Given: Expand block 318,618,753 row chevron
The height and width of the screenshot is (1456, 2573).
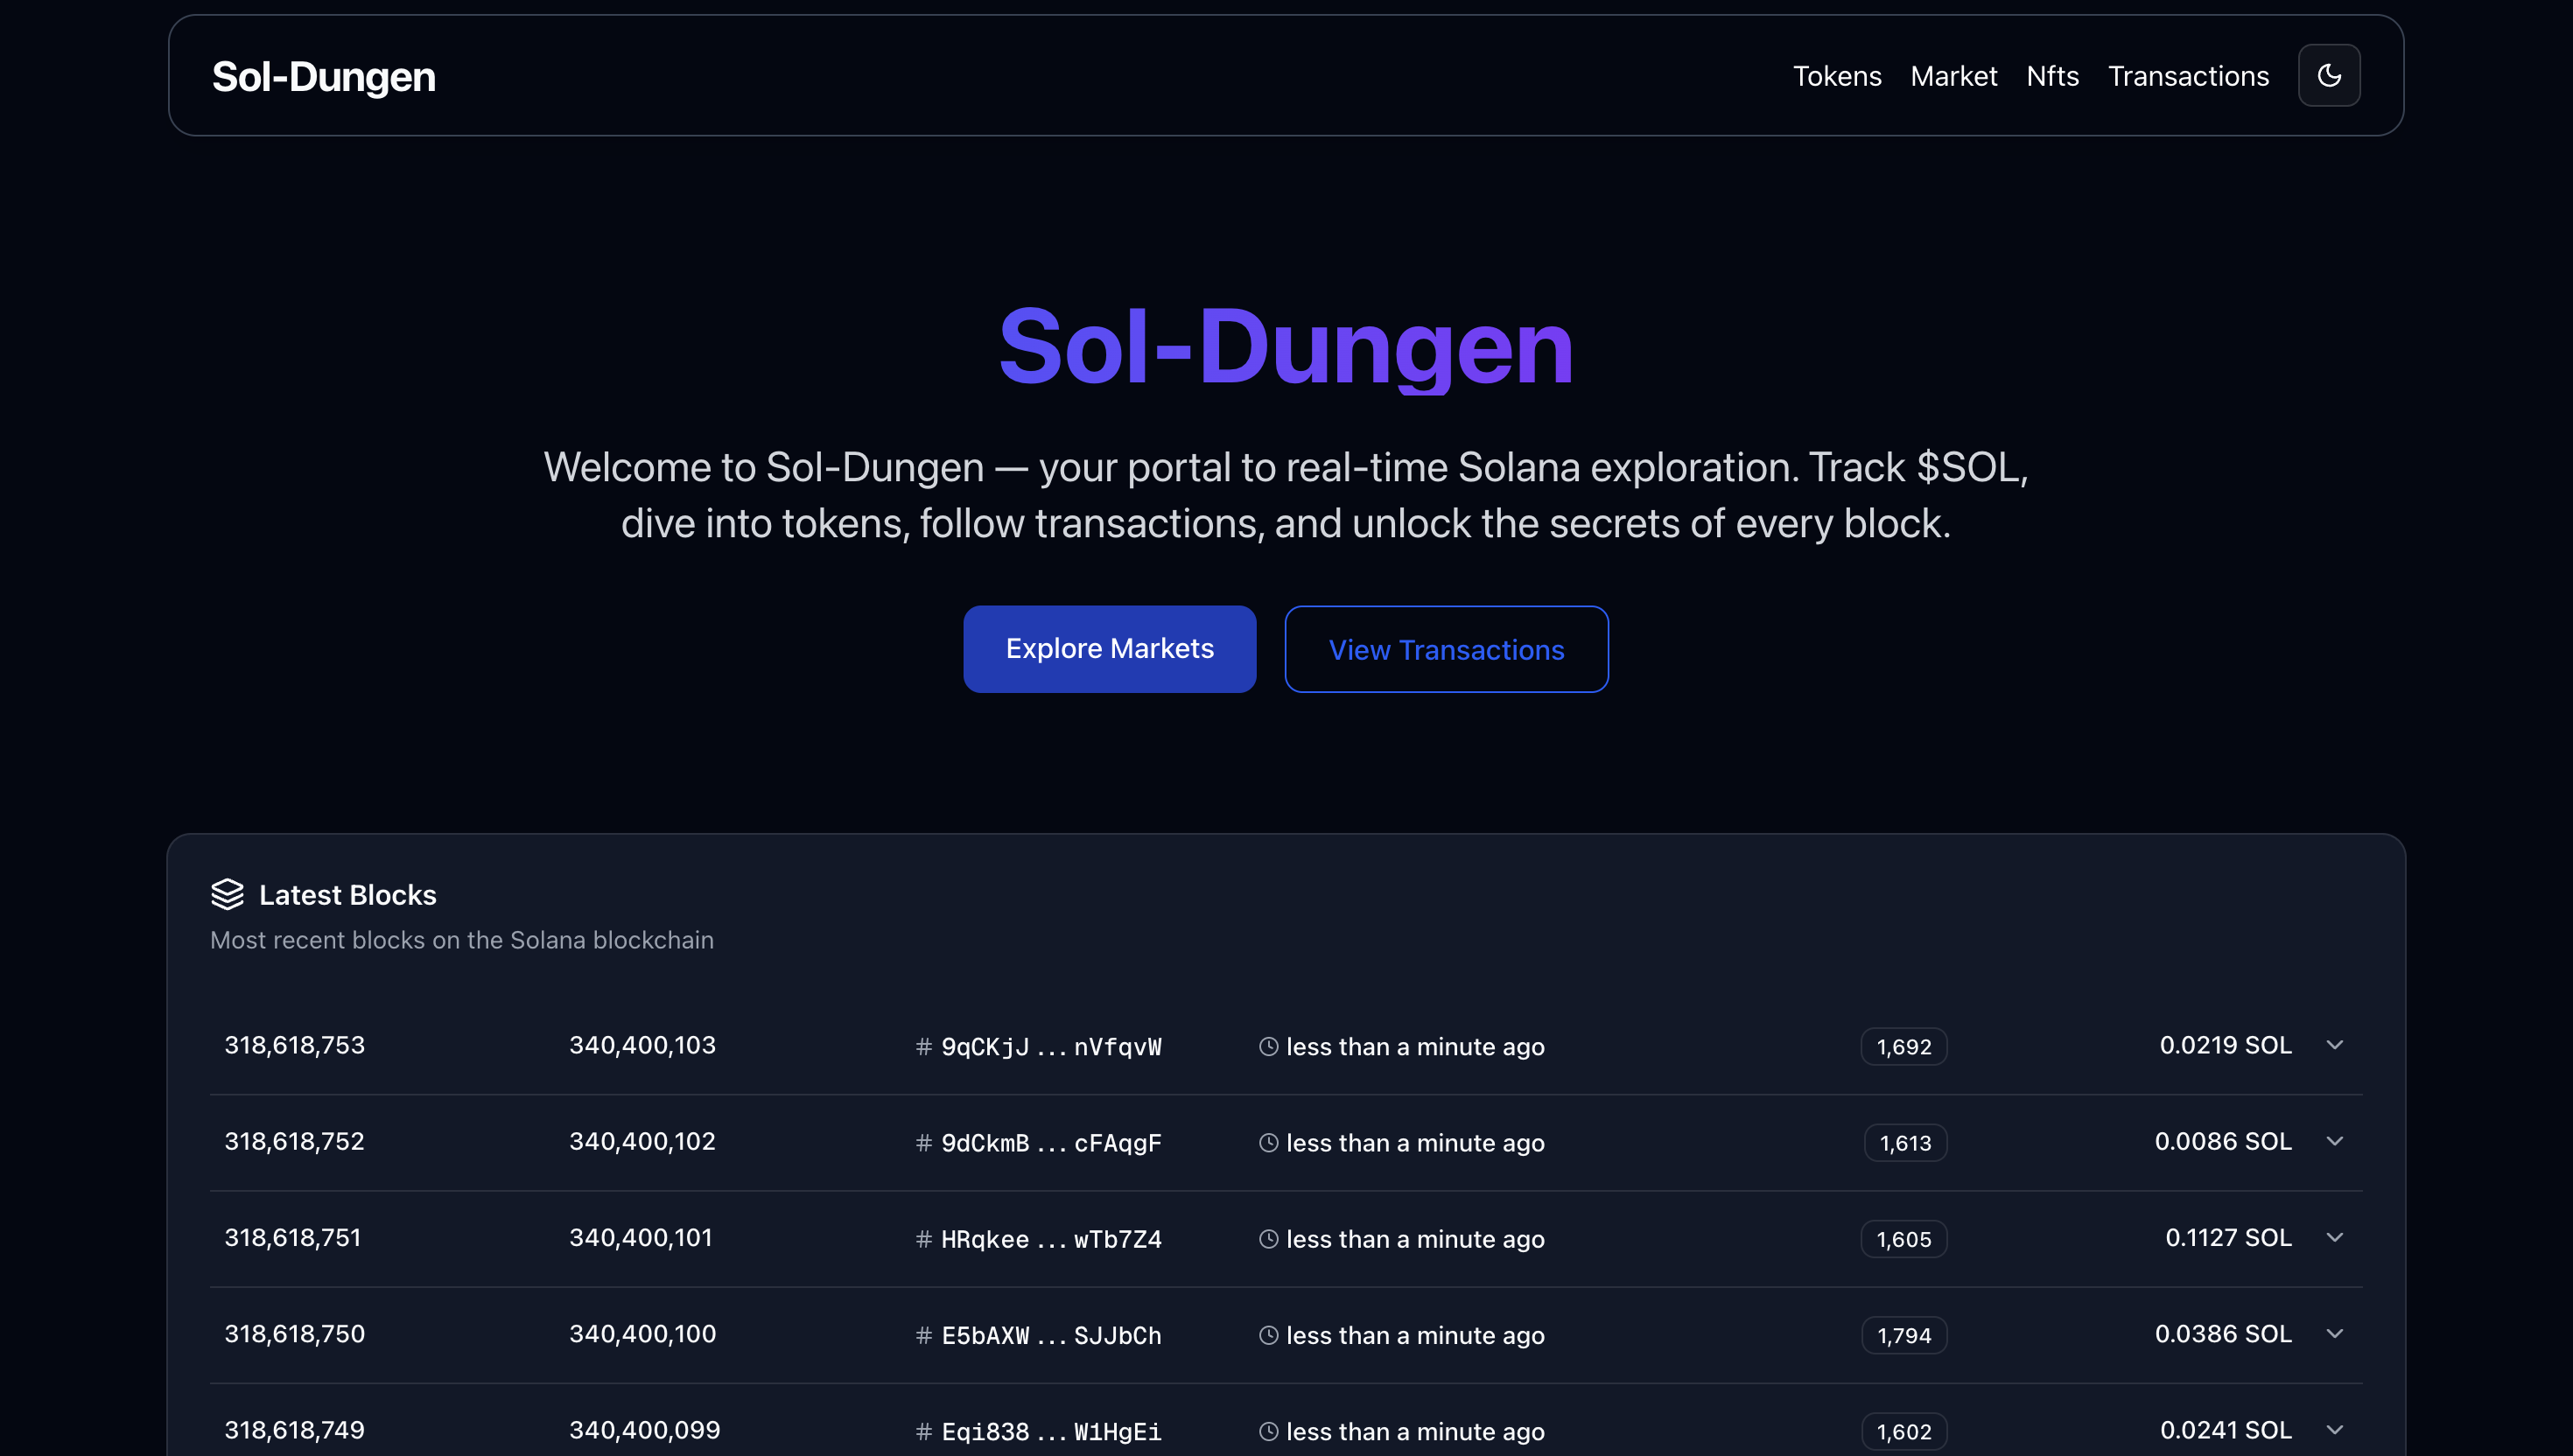Looking at the screenshot, I should [x=2334, y=1045].
